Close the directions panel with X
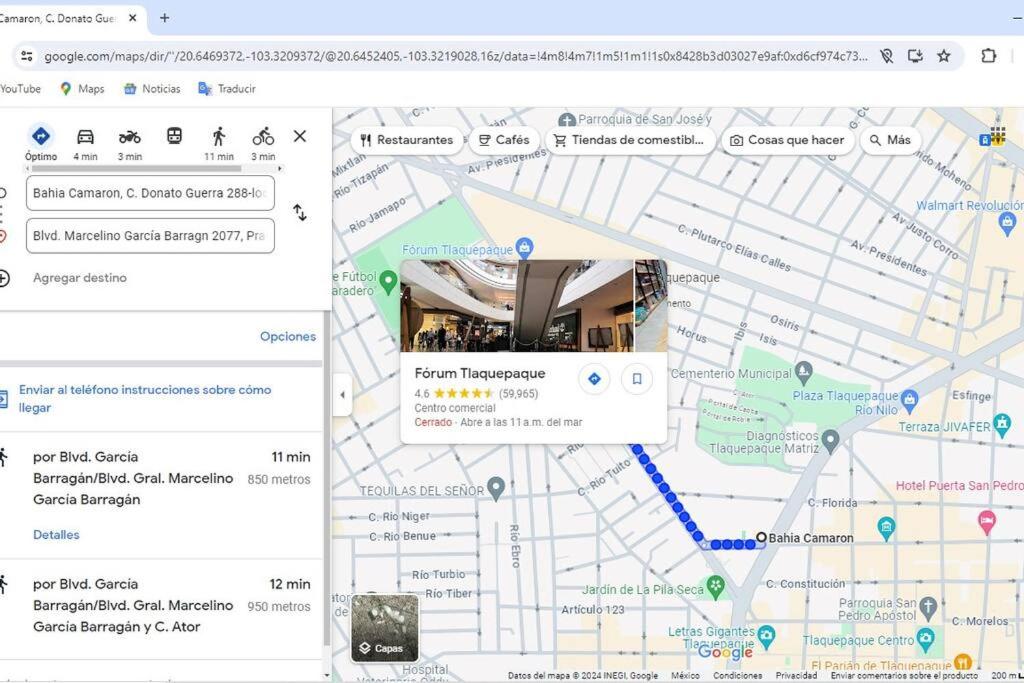 [300, 136]
